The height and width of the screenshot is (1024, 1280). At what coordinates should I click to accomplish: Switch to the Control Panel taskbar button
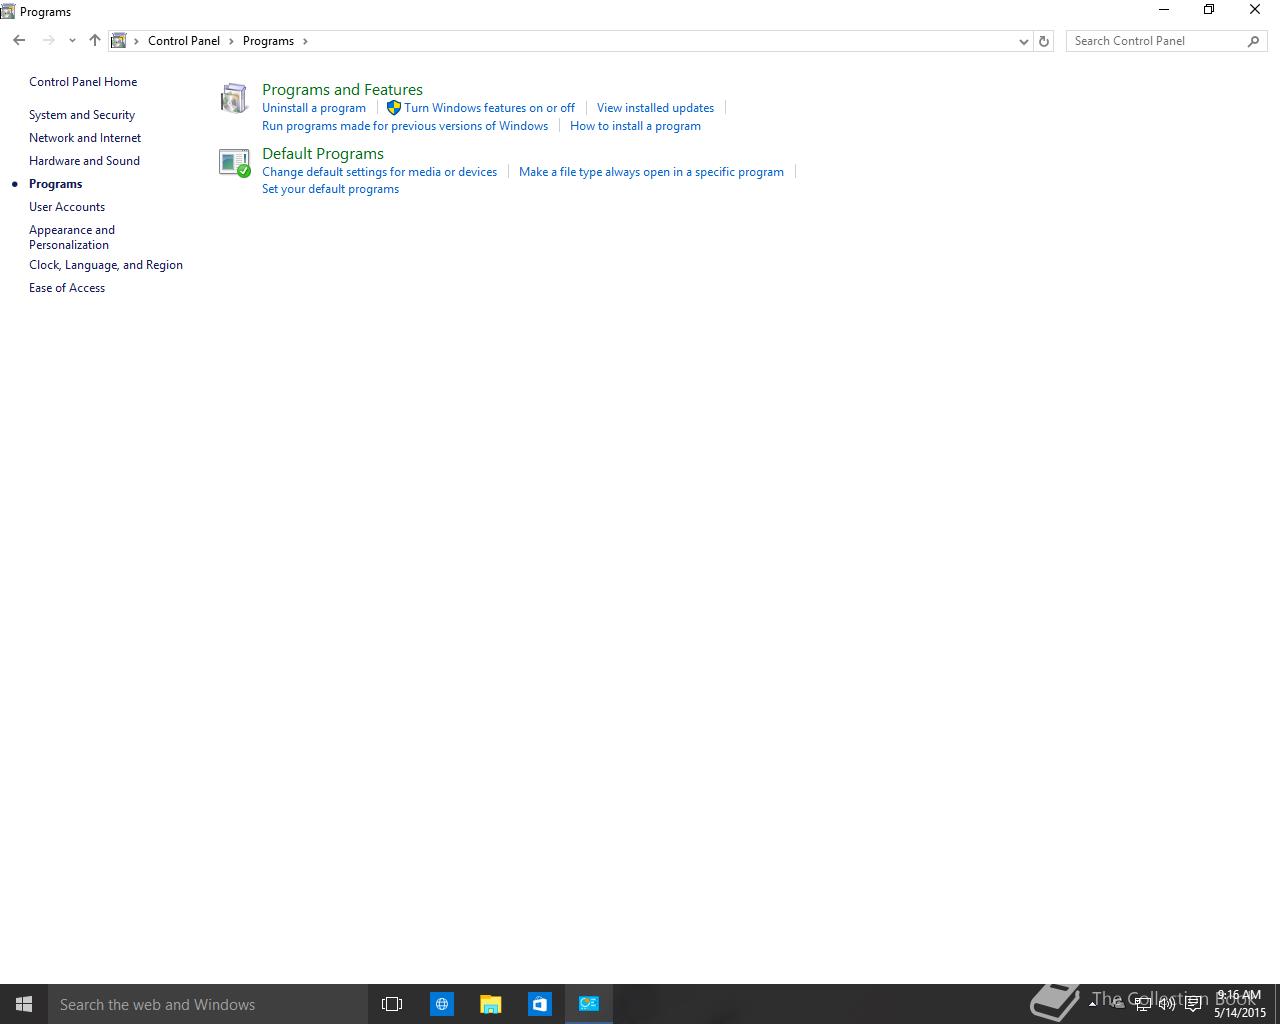589,1004
